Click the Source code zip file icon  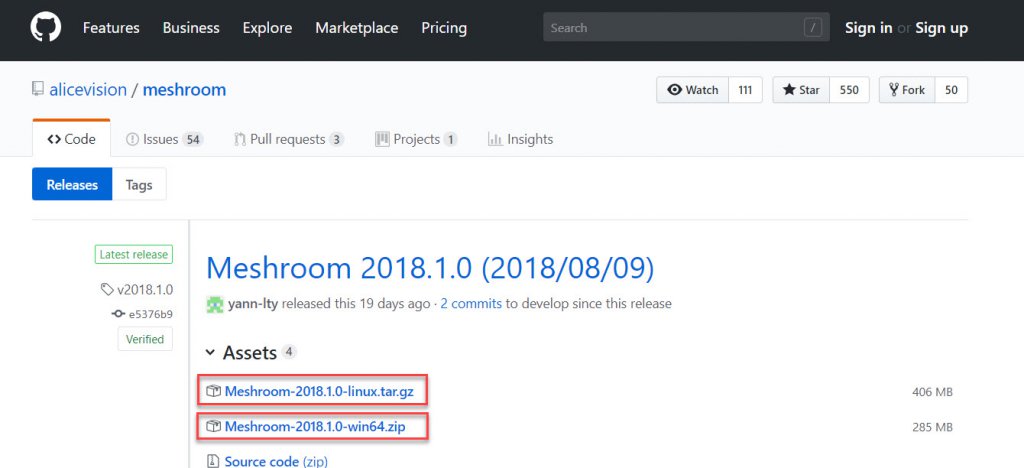coord(213,461)
